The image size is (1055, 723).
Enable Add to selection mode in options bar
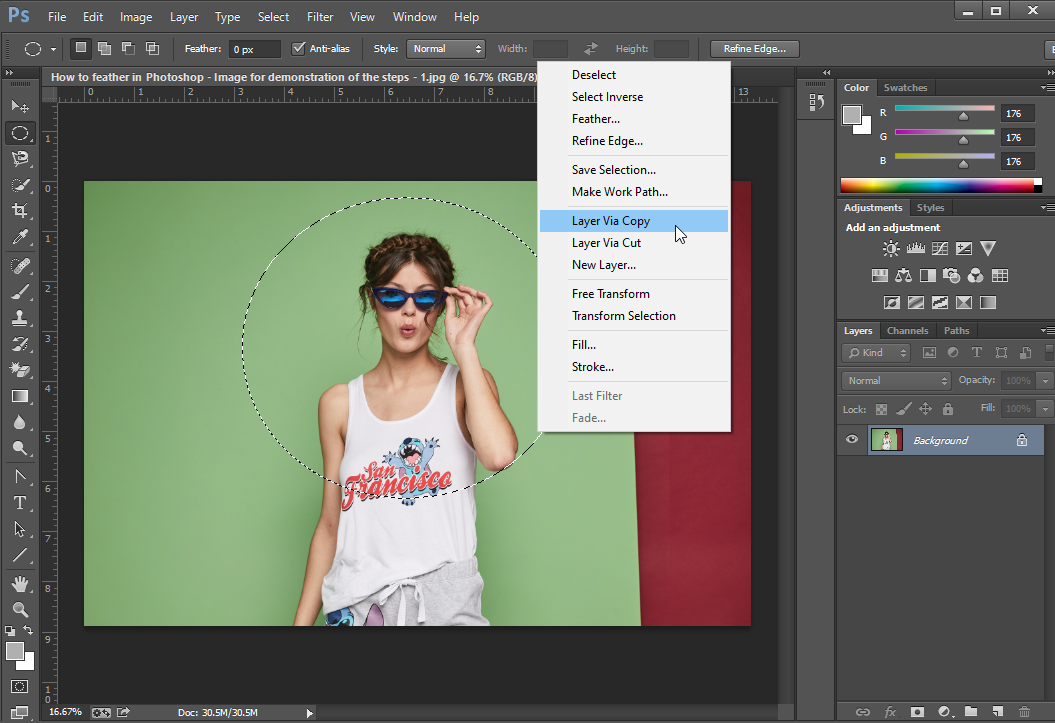pos(104,48)
